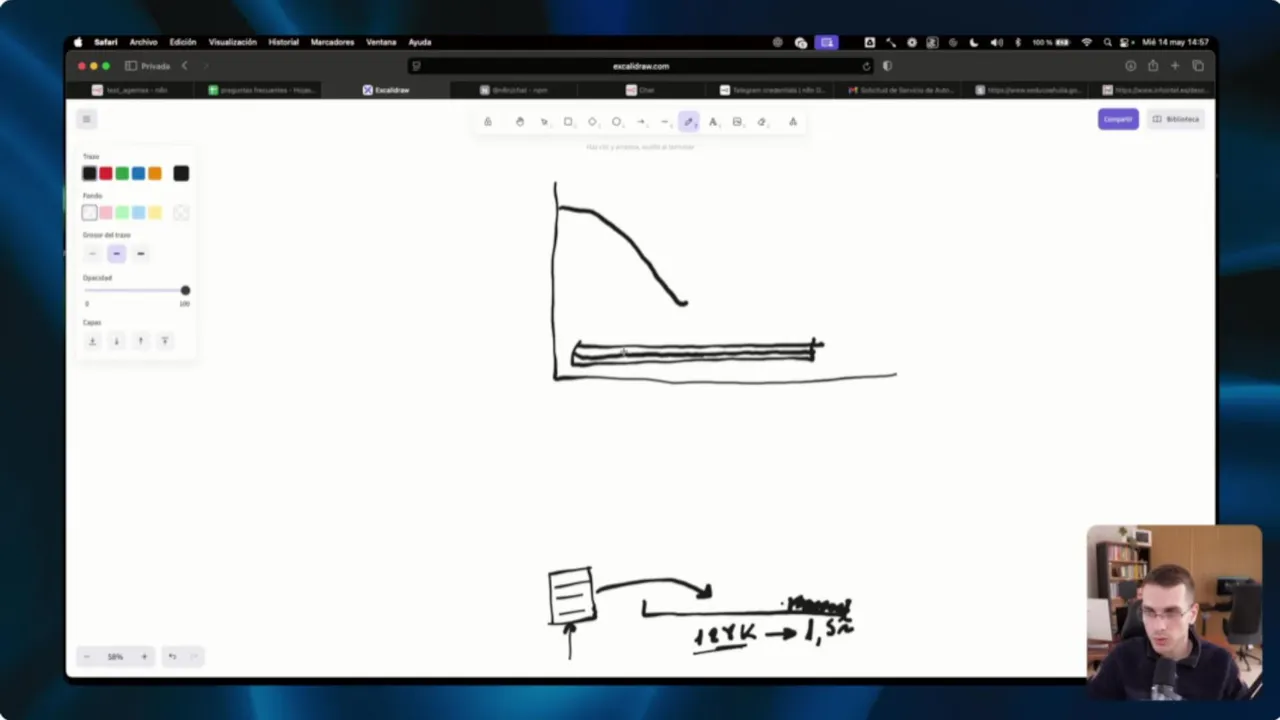Click the excalidraw.com address bar
Screen dimensions: 1280x720
click(x=641, y=66)
